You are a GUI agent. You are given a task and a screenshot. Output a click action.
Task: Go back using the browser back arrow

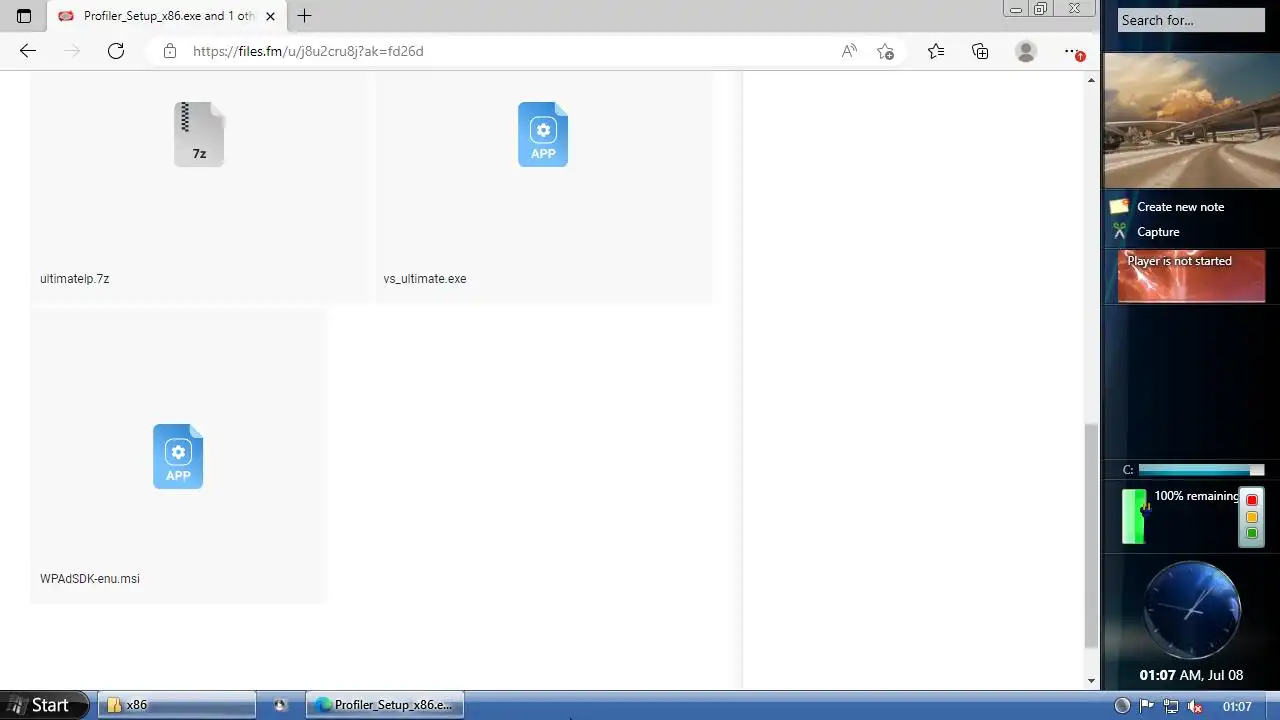point(28,51)
